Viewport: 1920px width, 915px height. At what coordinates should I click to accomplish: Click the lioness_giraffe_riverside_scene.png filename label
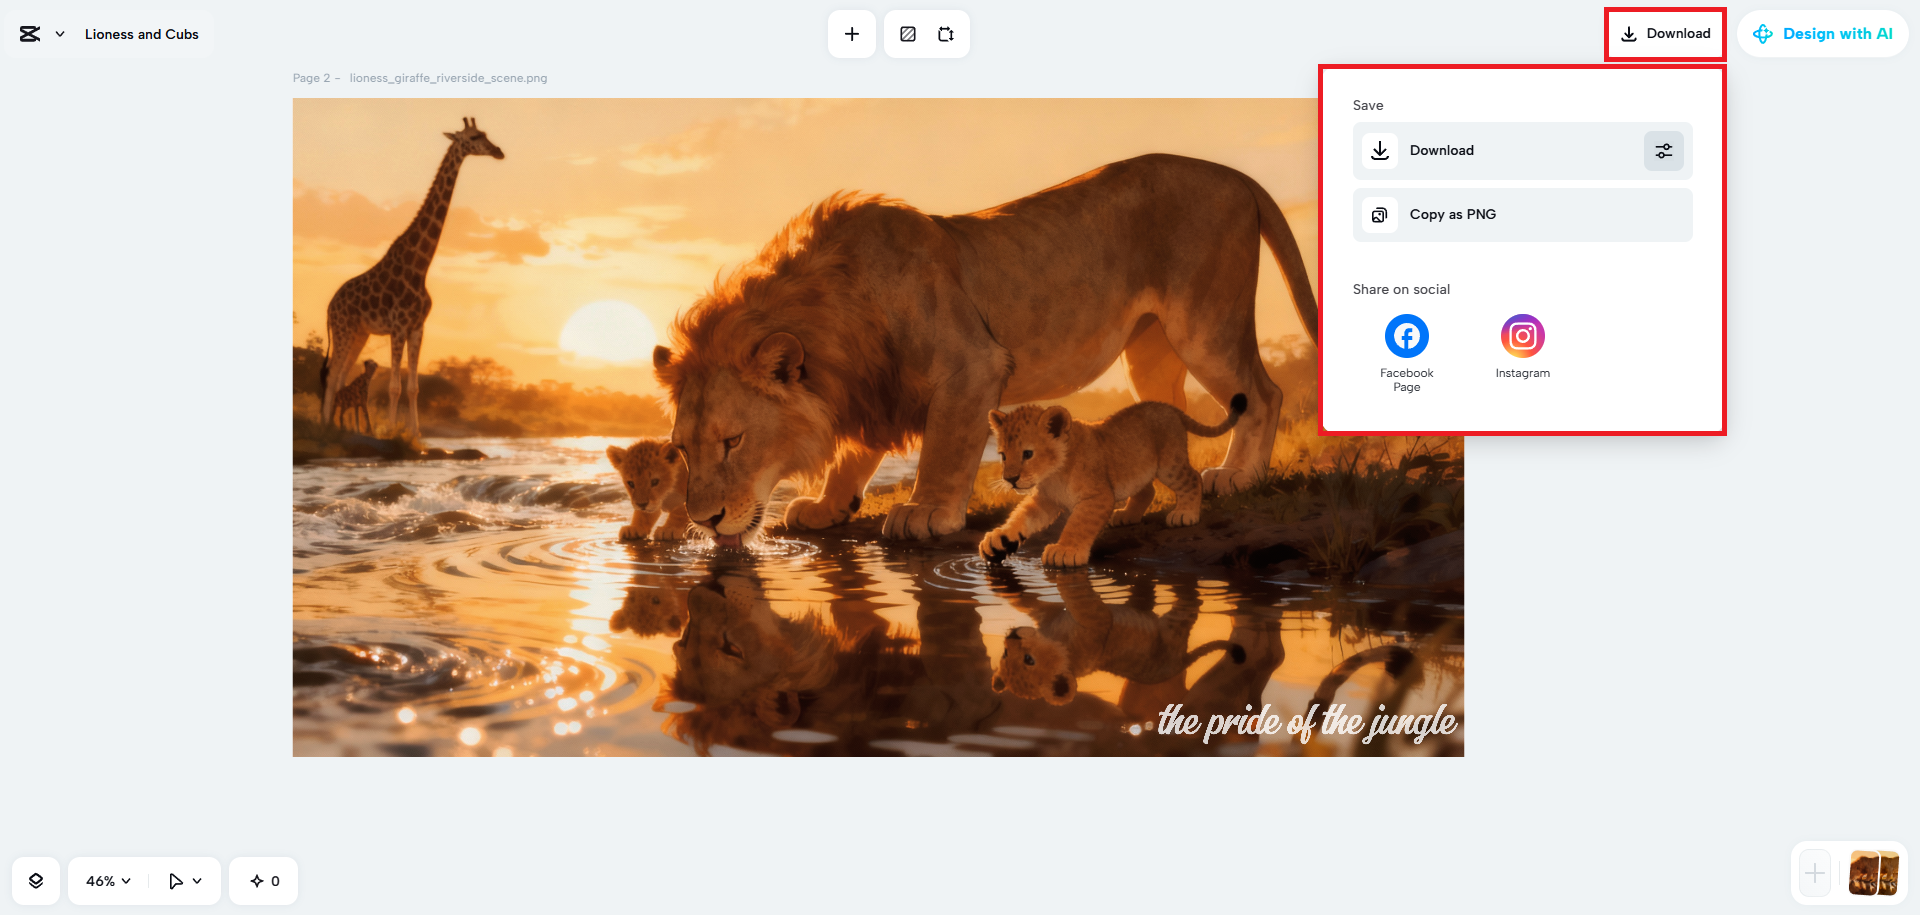448,77
